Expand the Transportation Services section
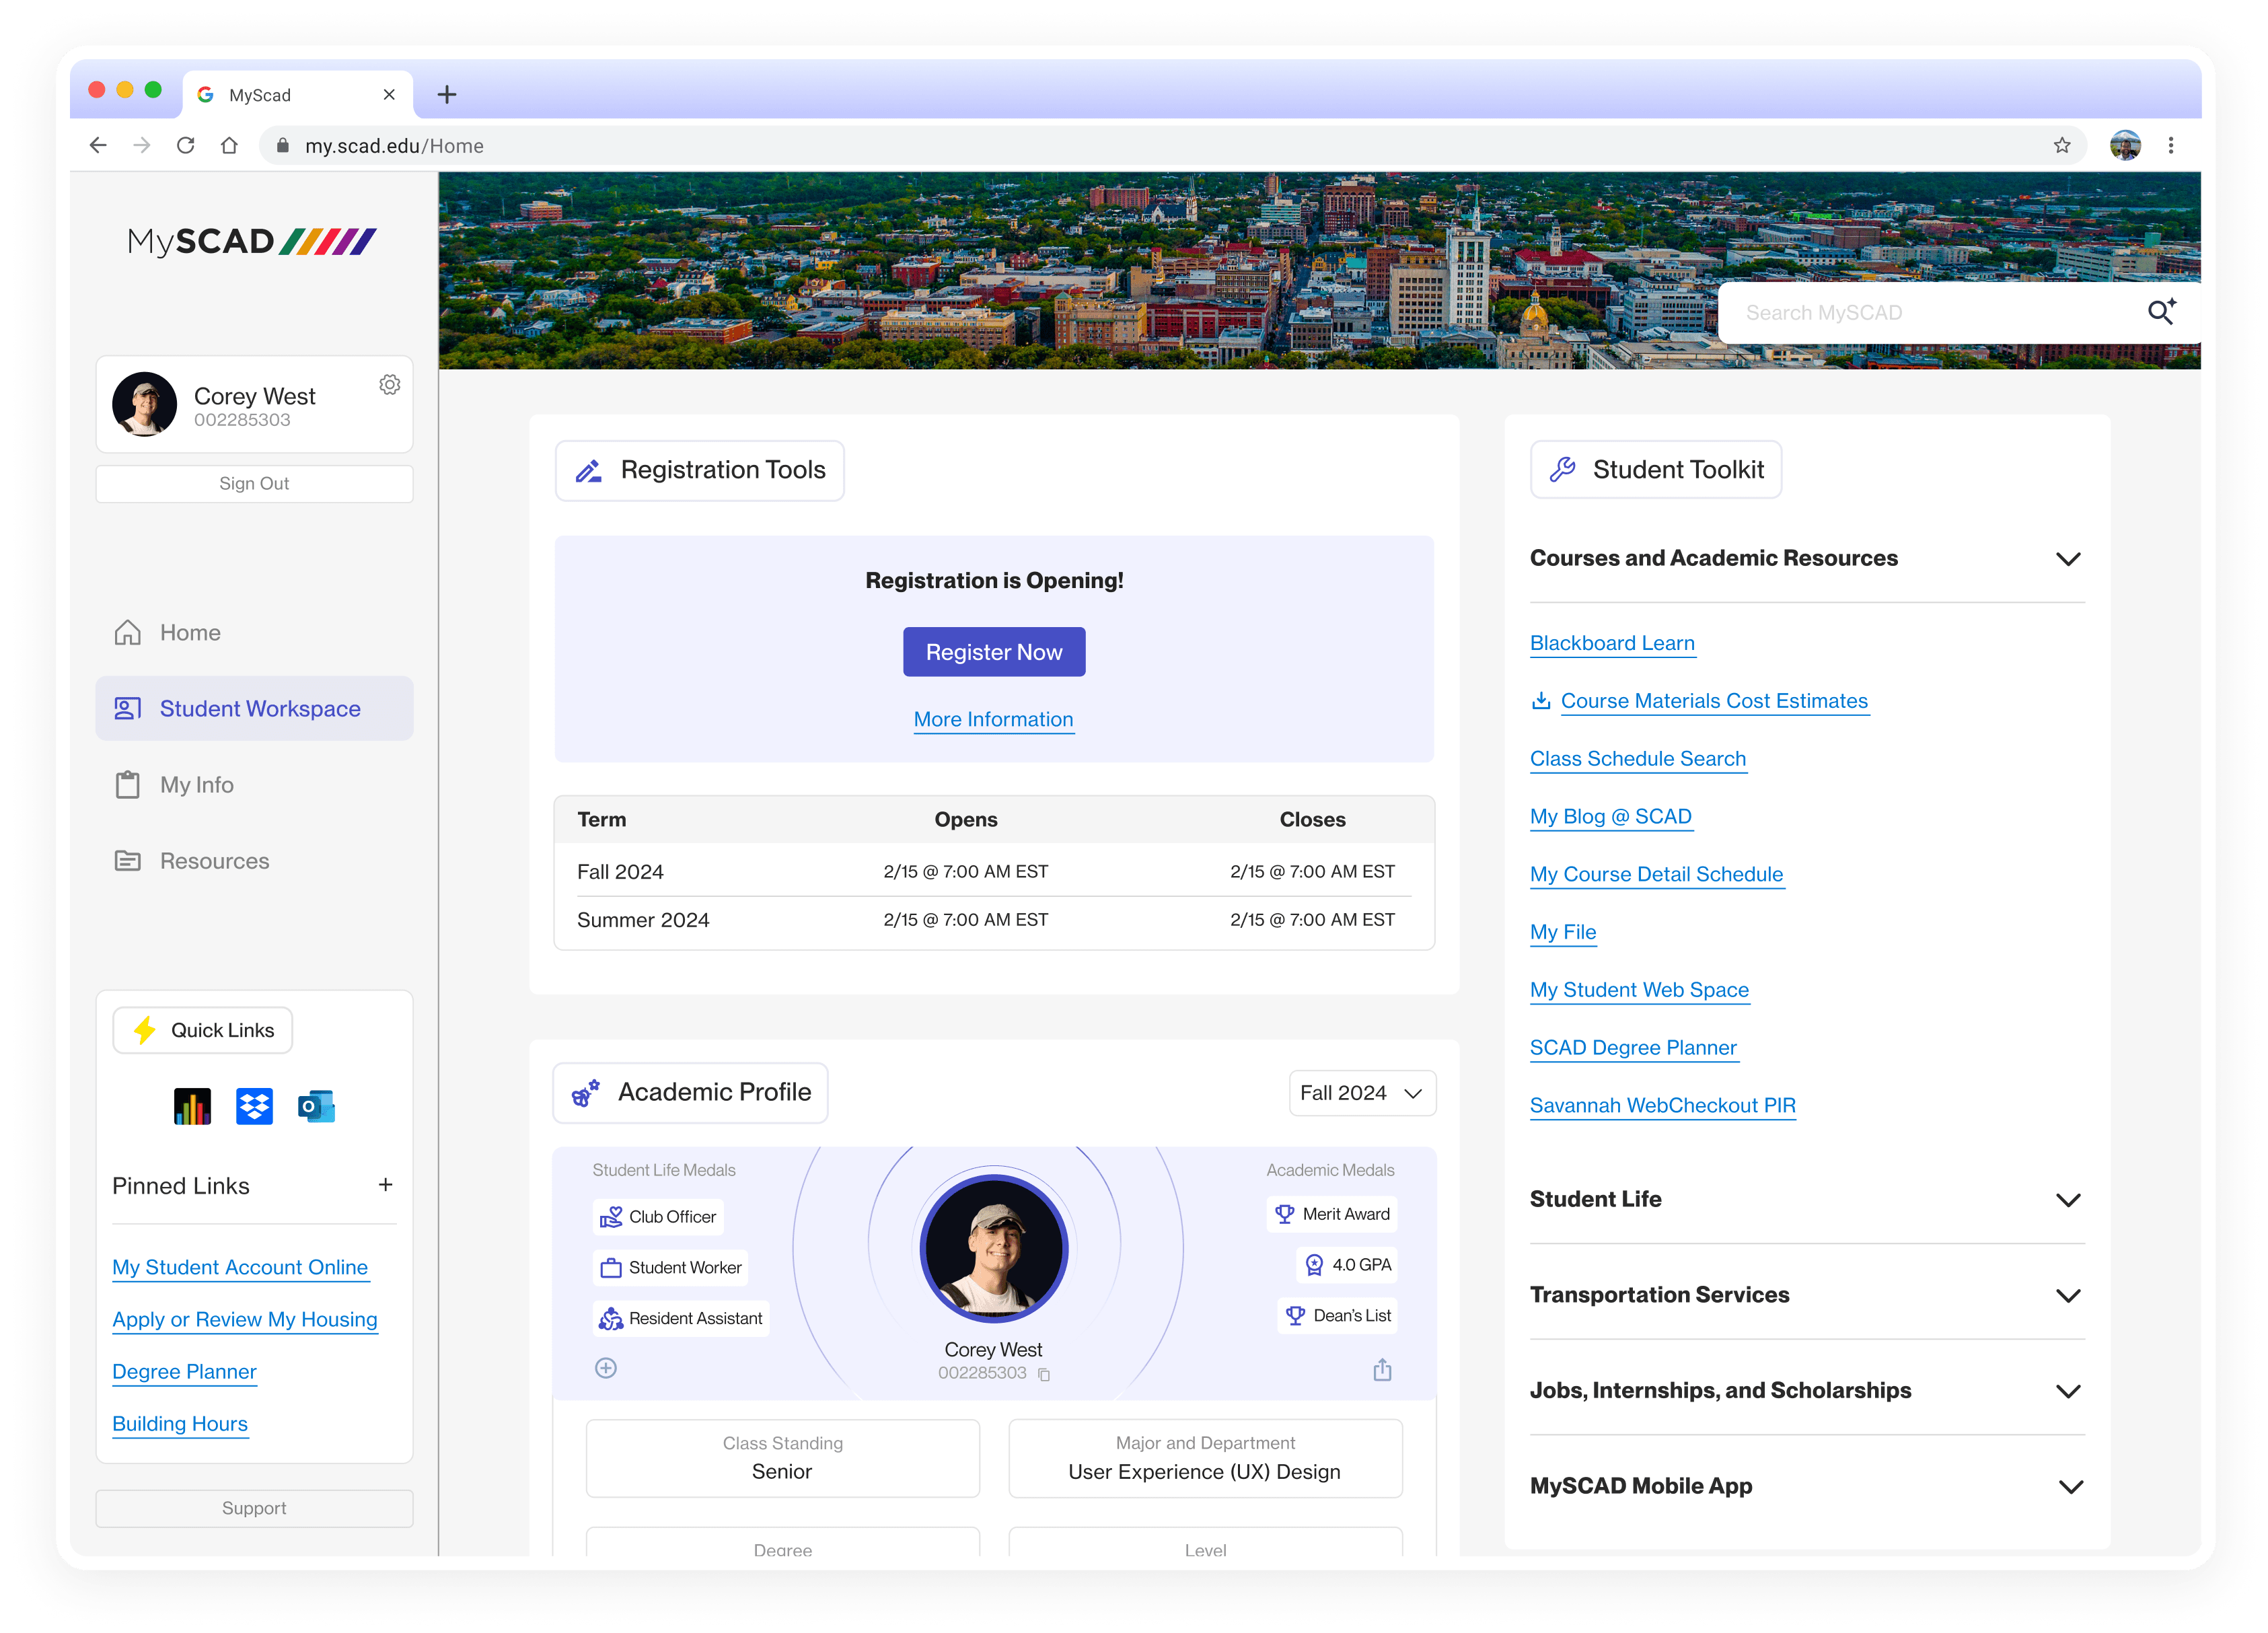2268x1633 pixels. pos(2068,1296)
